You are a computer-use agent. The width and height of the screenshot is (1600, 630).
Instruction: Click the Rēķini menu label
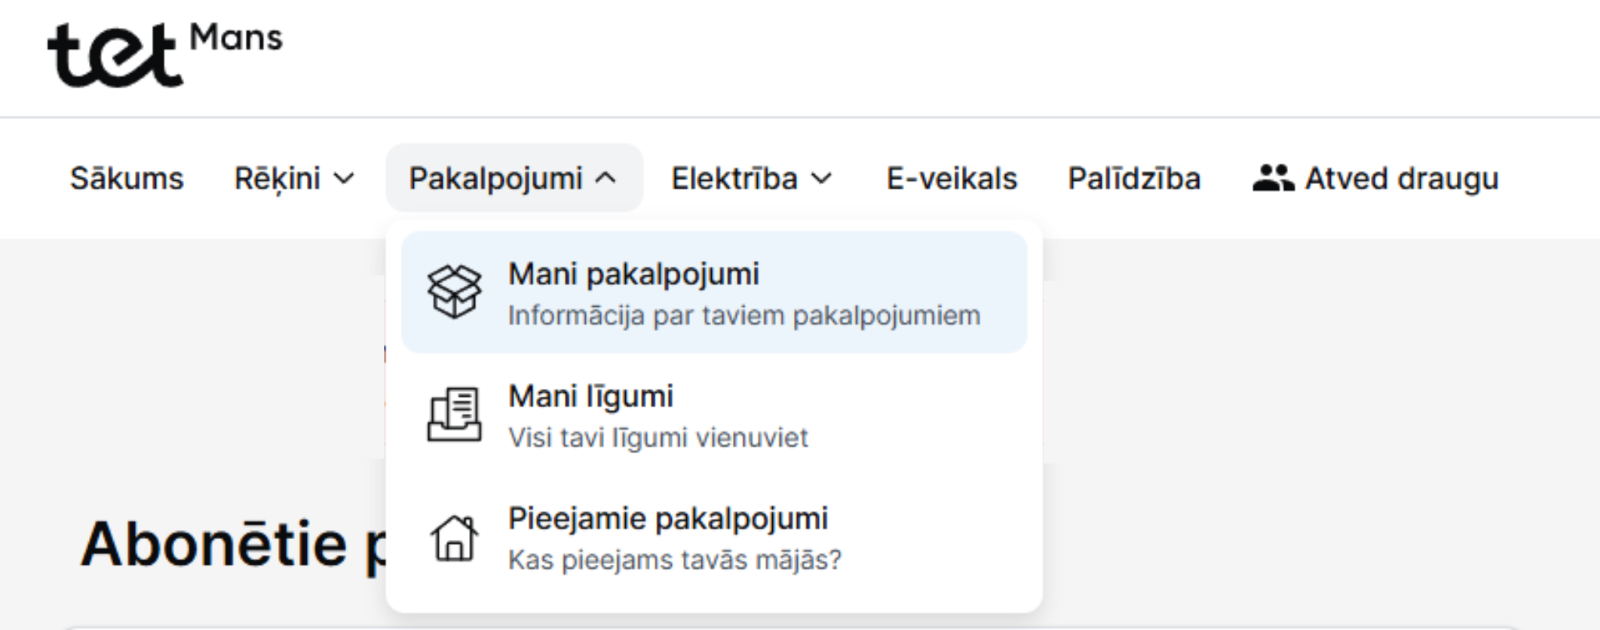click(x=277, y=178)
